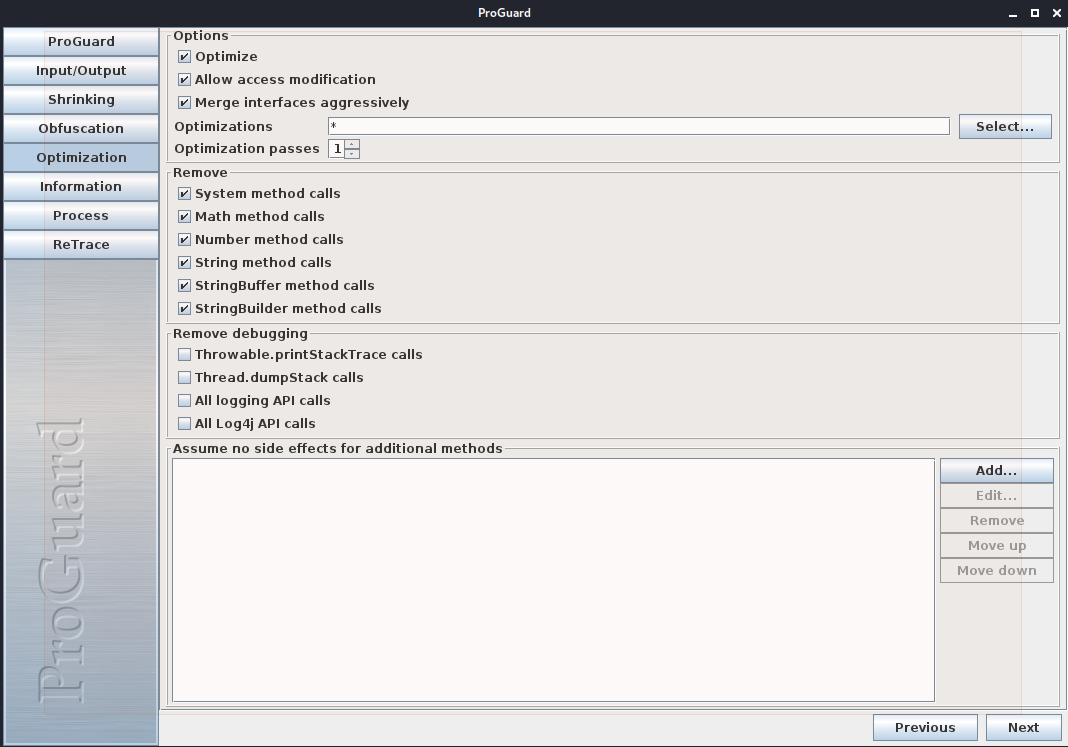Toggle StringBuilder method calls checkbox

click(x=184, y=308)
